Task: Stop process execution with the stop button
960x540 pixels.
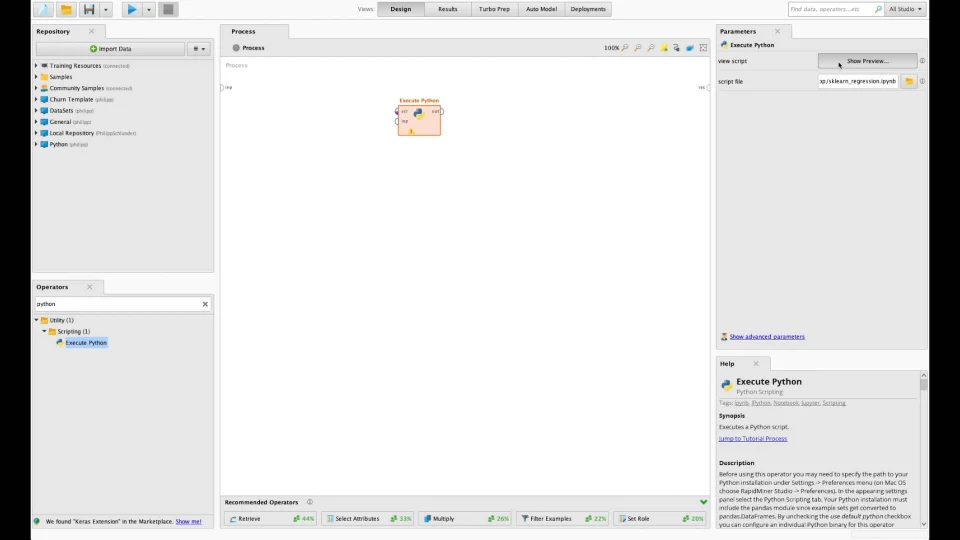Action: pos(168,9)
